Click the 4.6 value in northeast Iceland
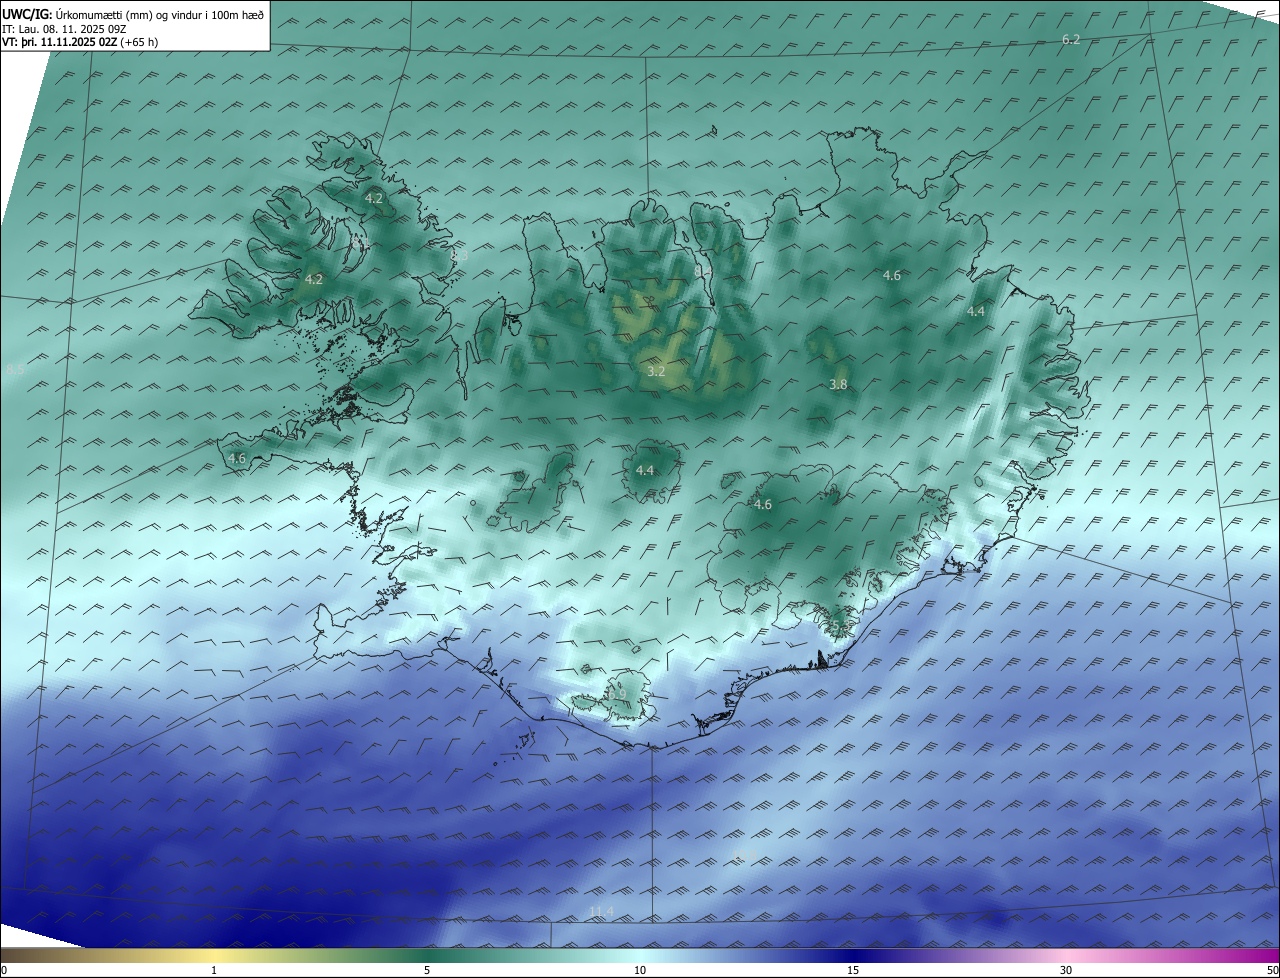The height and width of the screenshot is (978, 1280). click(892, 275)
